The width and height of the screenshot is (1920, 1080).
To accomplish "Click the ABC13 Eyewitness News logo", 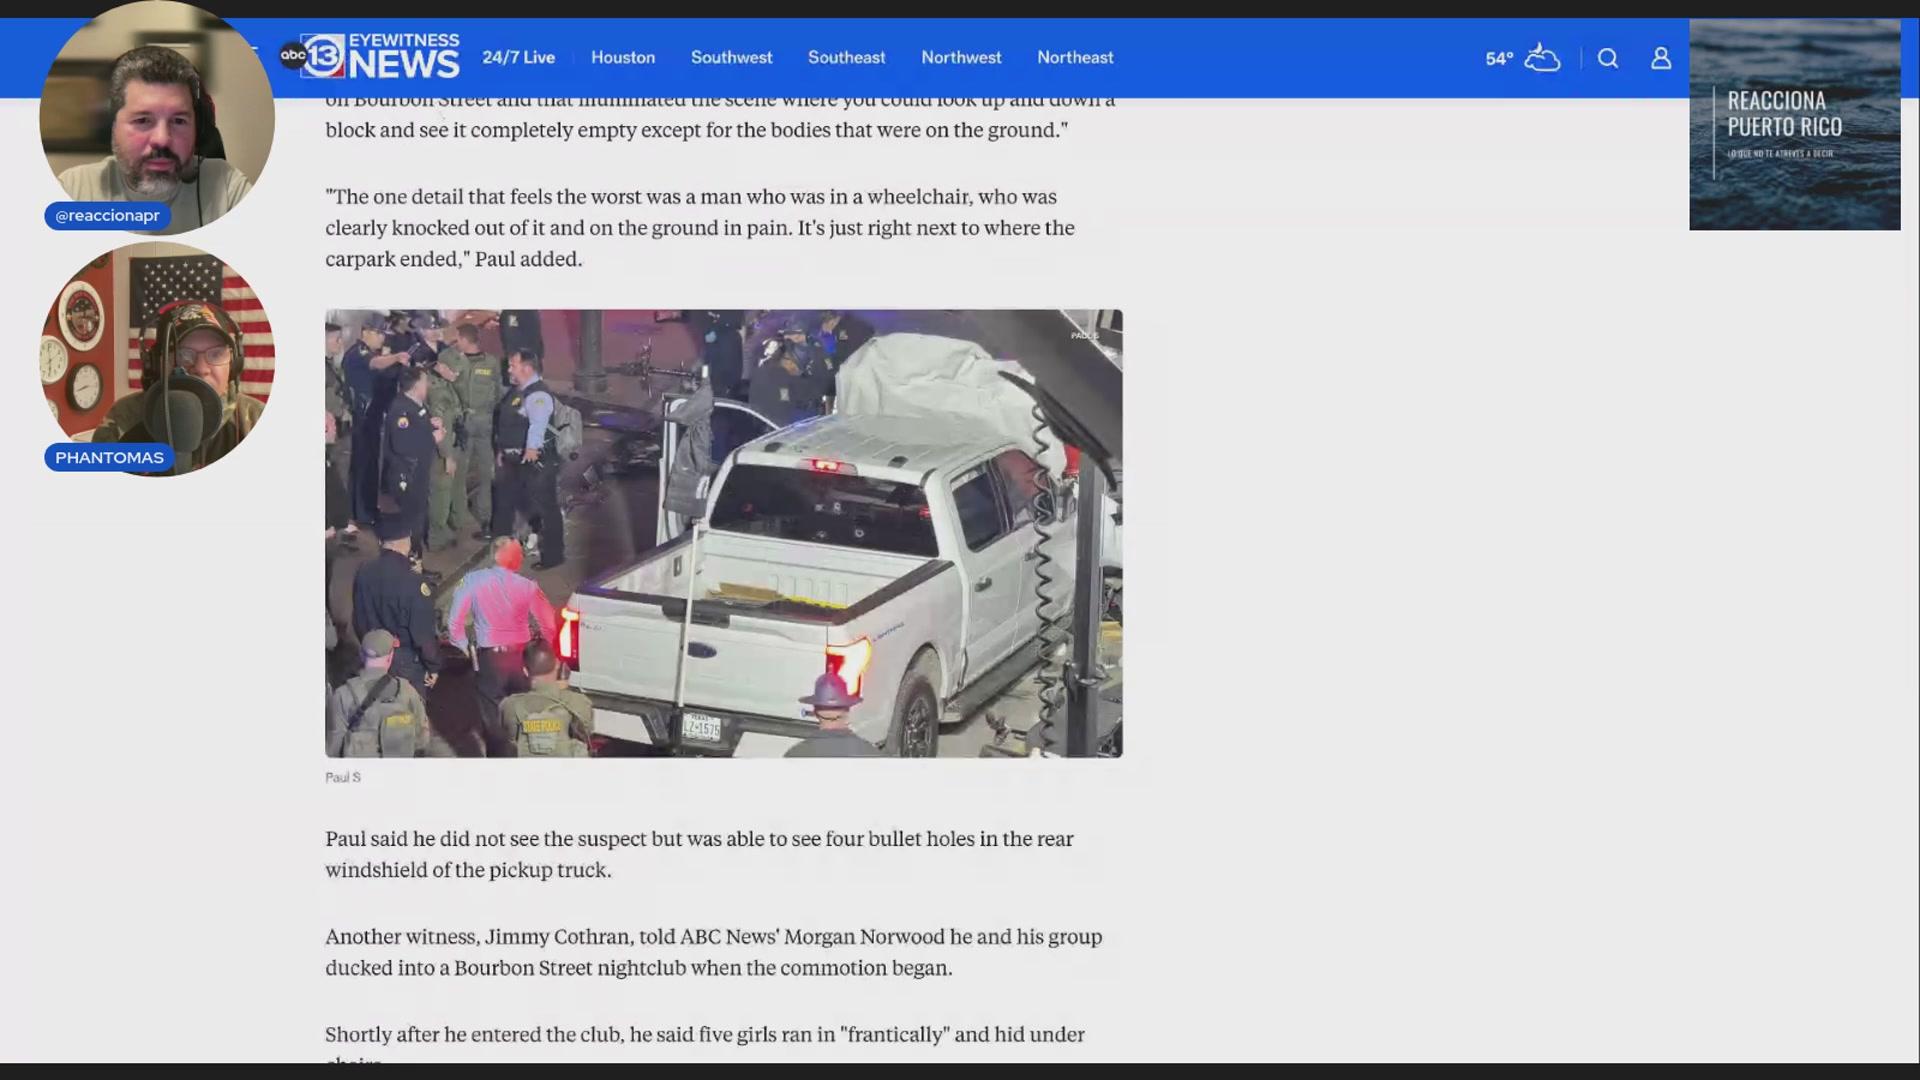I will tap(369, 56).
